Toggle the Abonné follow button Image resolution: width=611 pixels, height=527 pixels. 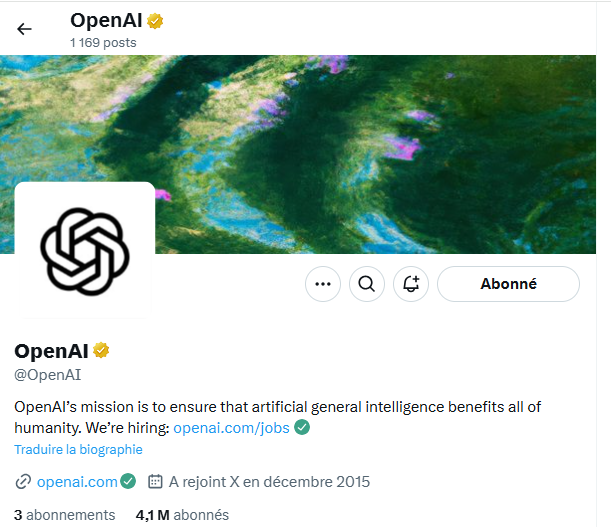508,284
